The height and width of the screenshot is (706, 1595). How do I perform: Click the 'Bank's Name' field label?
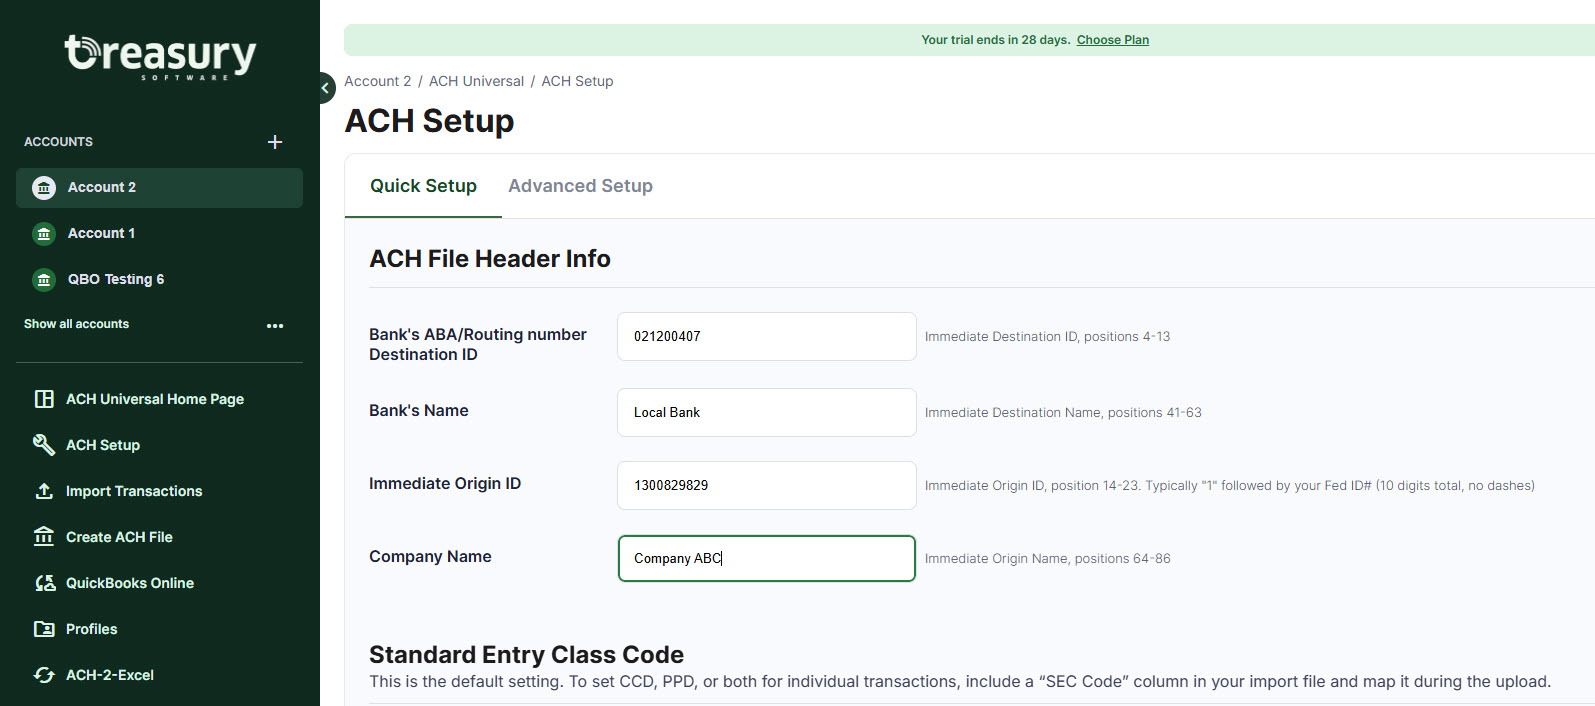tap(419, 411)
